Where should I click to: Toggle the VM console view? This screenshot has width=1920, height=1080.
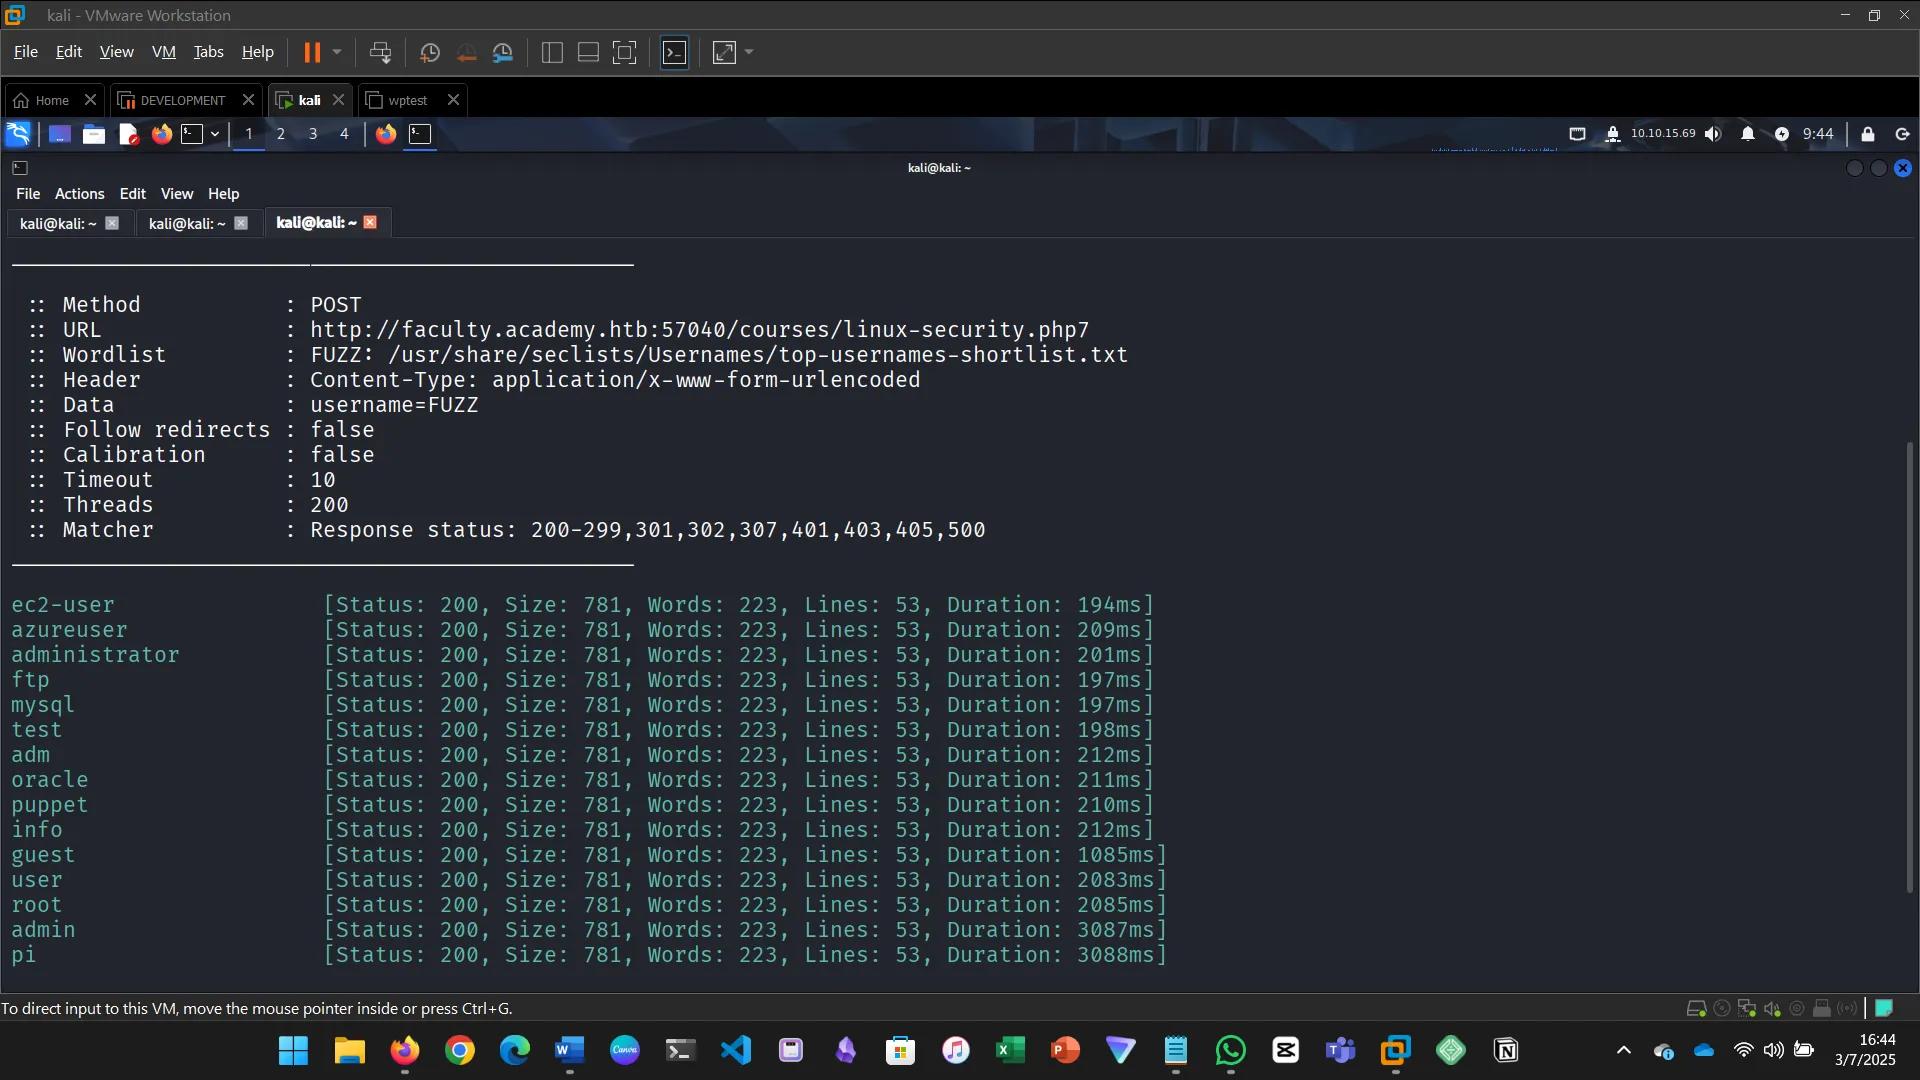pos(625,53)
